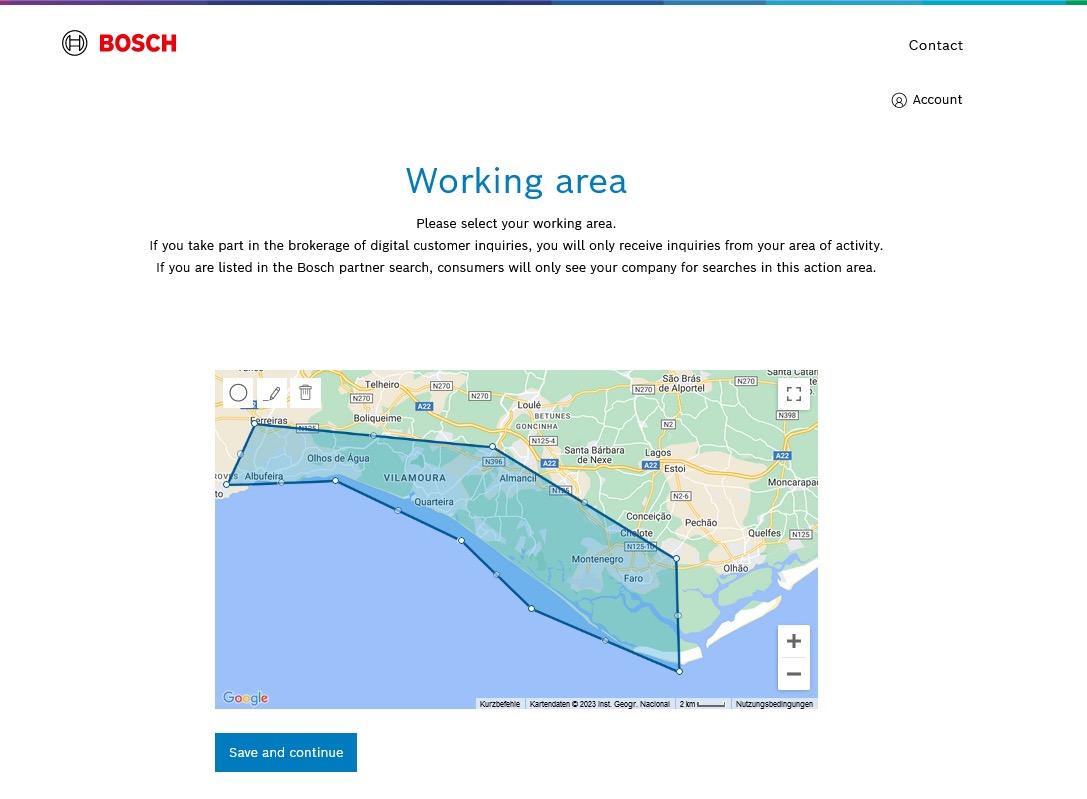The height and width of the screenshot is (799, 1087).
Task: Open Nutzungsbedingungen terms link
Action: (774, 704)
